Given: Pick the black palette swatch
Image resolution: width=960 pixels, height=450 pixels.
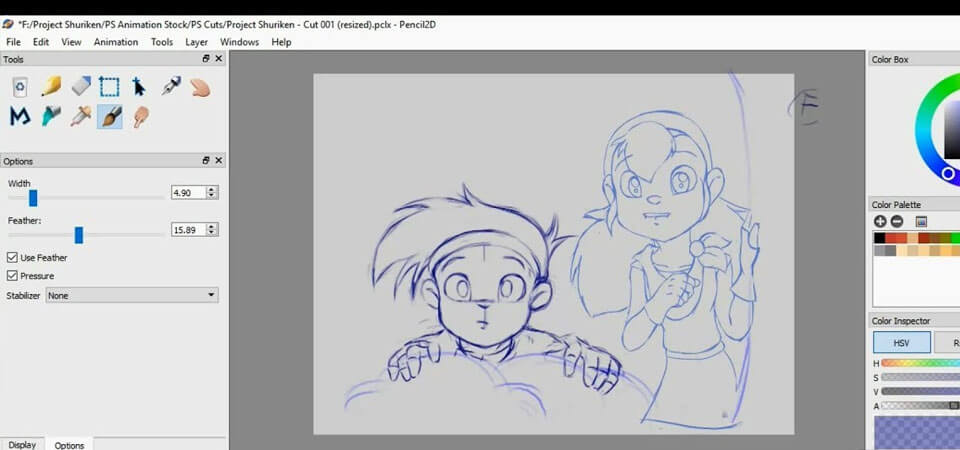Looking at the screenshot, I should 880,238.
